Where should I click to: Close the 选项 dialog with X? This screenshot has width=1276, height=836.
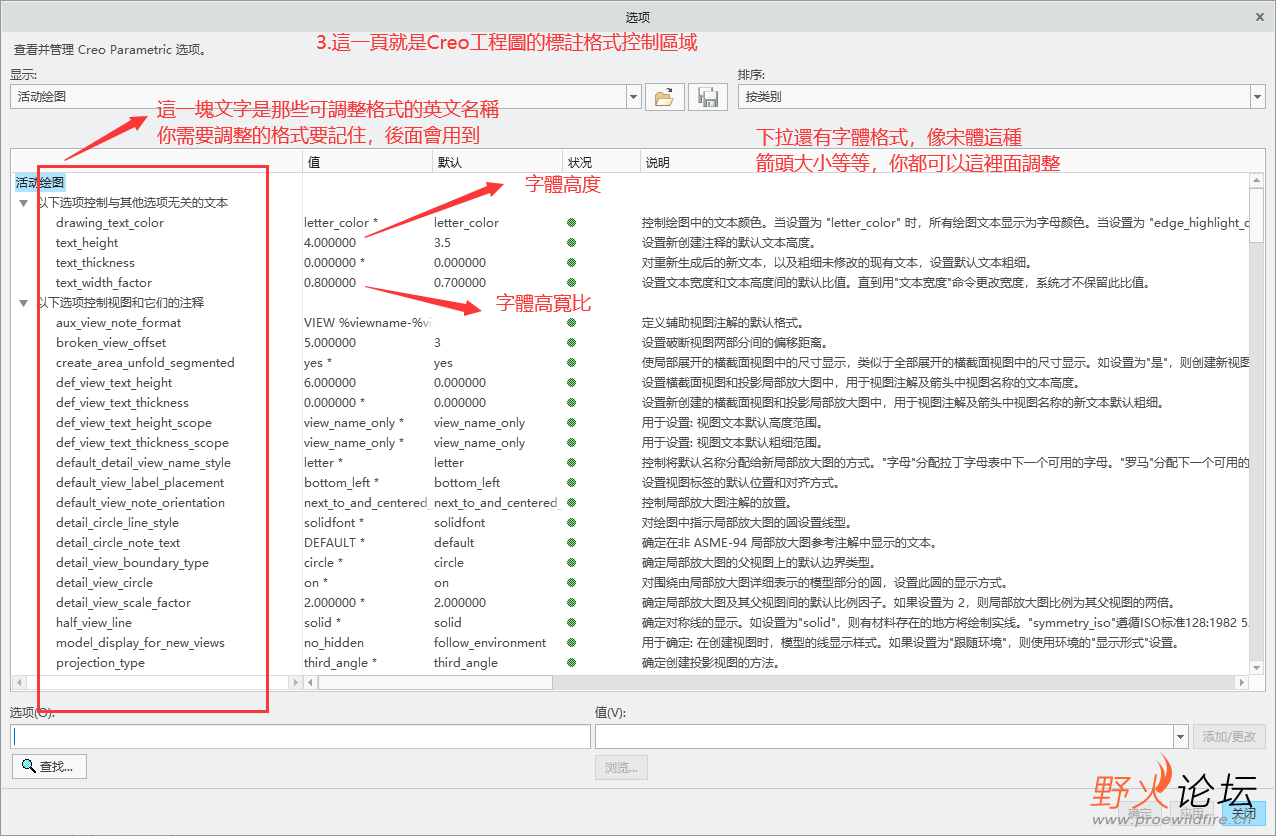[1258, 16]
